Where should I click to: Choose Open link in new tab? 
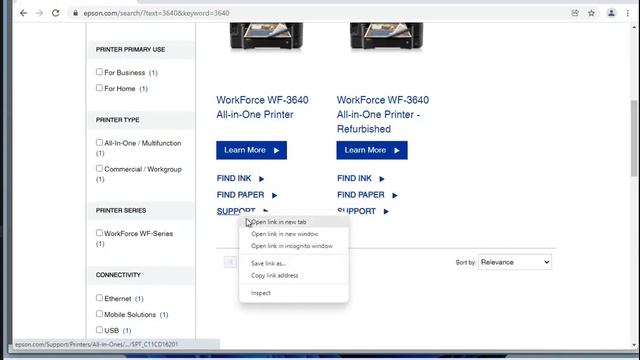pos(294,222)
